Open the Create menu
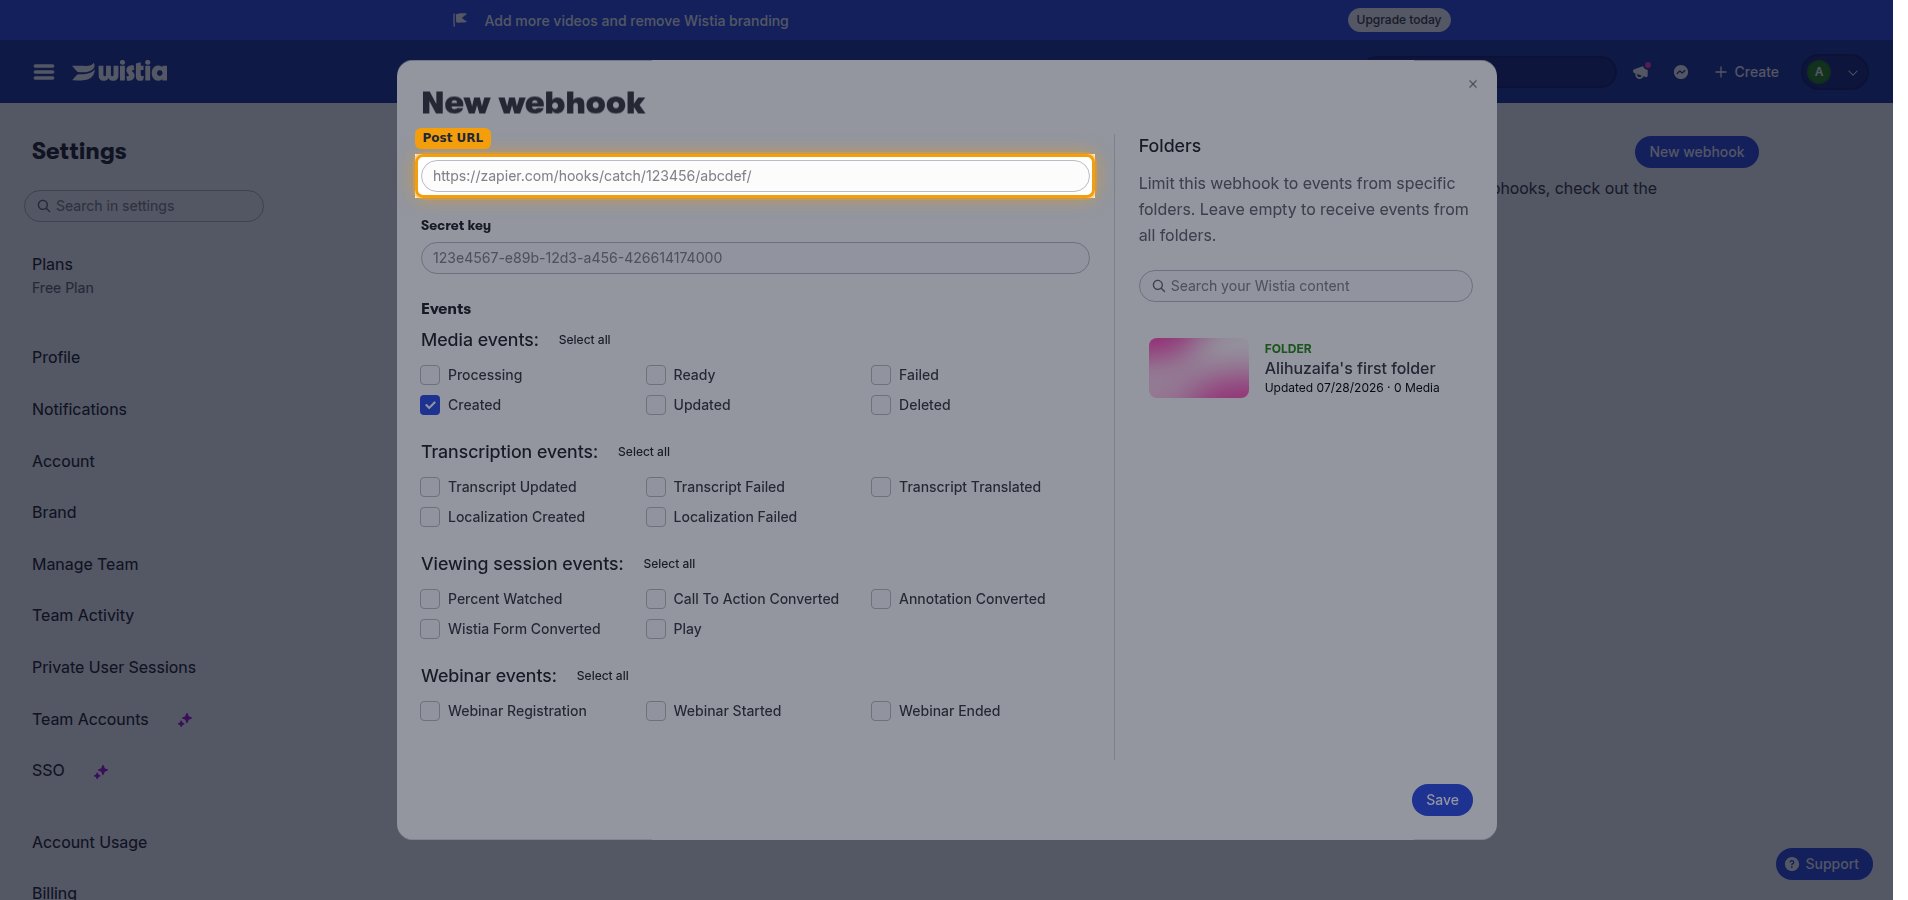The height and width of the screenshot is (900, 1908). tap(1746, 72)
